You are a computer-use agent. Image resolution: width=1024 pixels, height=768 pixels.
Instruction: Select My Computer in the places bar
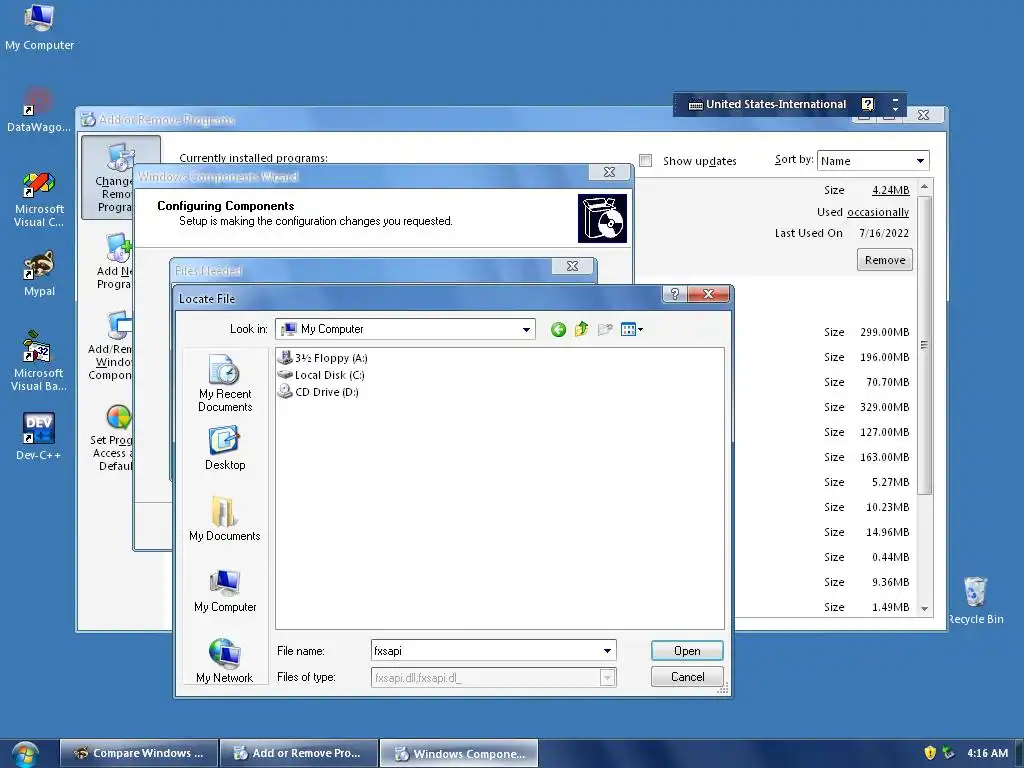click(225, 590)
